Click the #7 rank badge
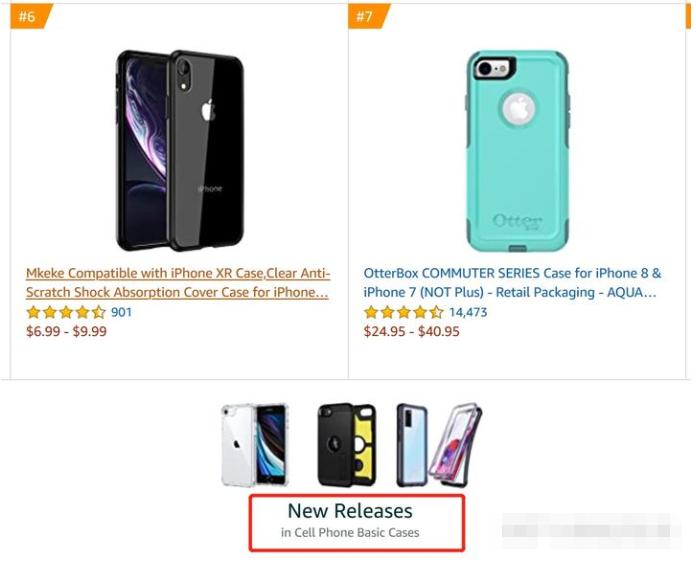This screenshot has width=696, height=566. pos(367,16)
